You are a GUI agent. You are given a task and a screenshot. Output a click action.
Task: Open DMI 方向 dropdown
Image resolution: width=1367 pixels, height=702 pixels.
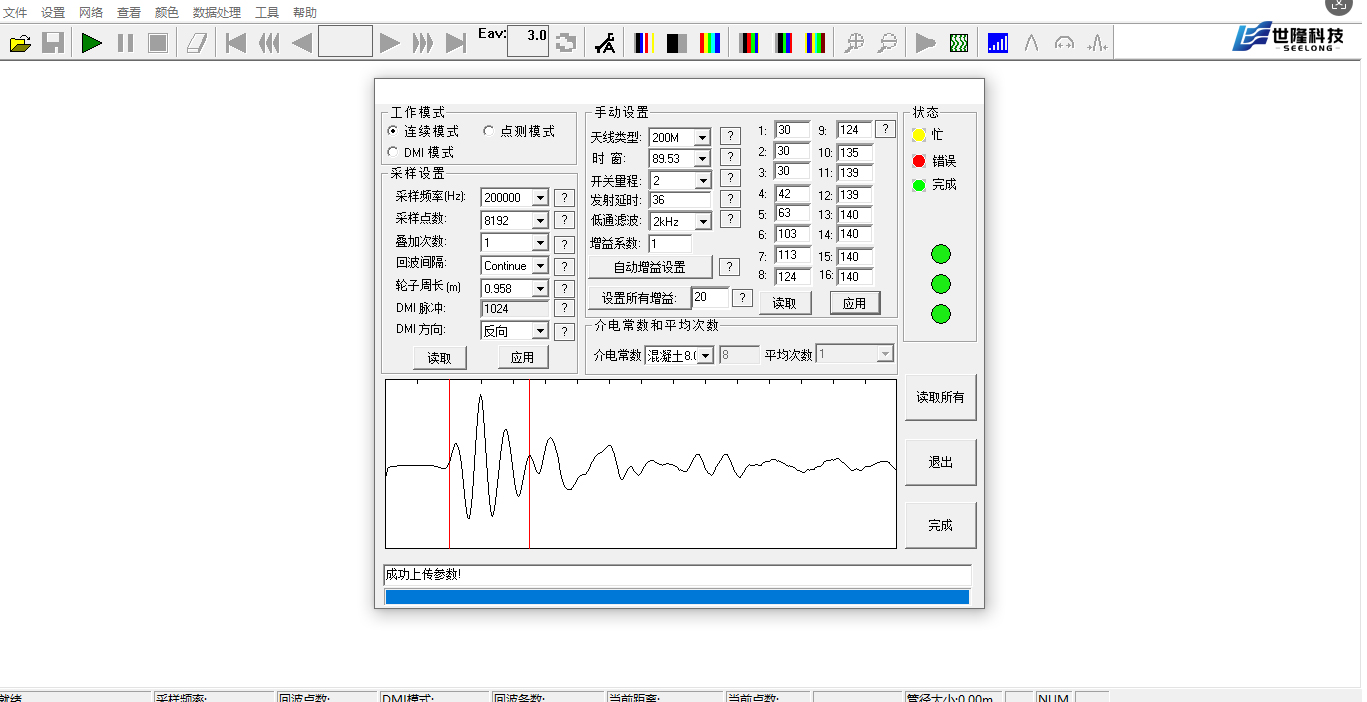click(540, 331)
